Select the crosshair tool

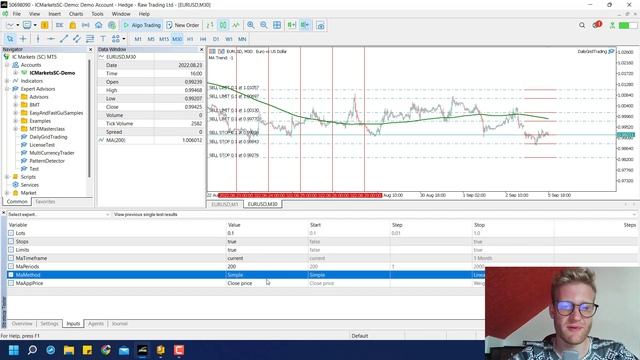23,39
